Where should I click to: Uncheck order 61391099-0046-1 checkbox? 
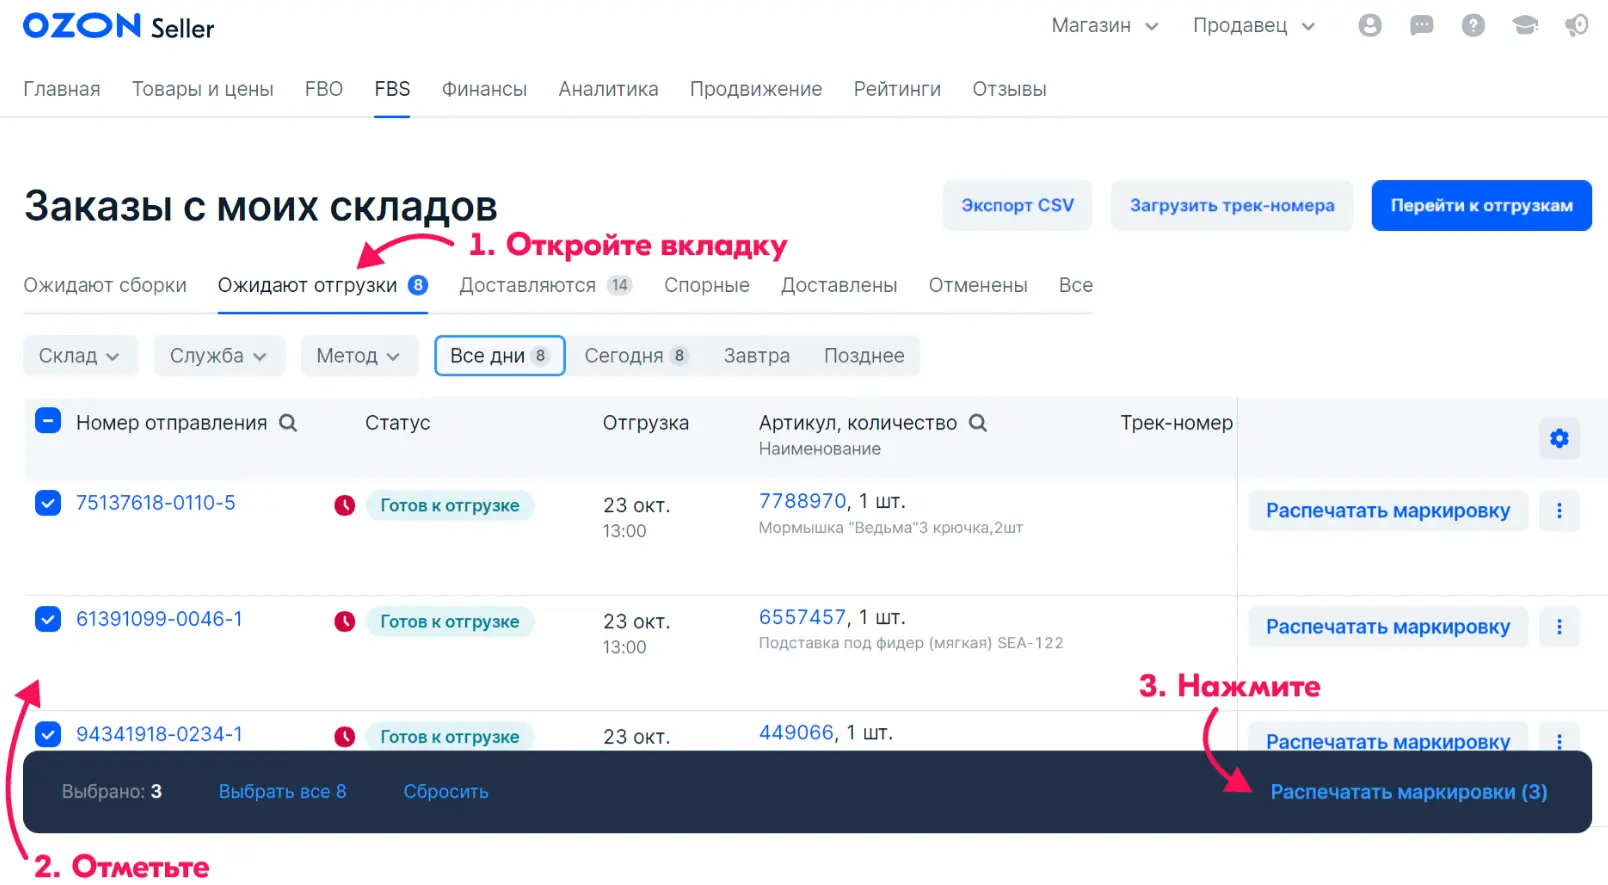coord(48,619)
